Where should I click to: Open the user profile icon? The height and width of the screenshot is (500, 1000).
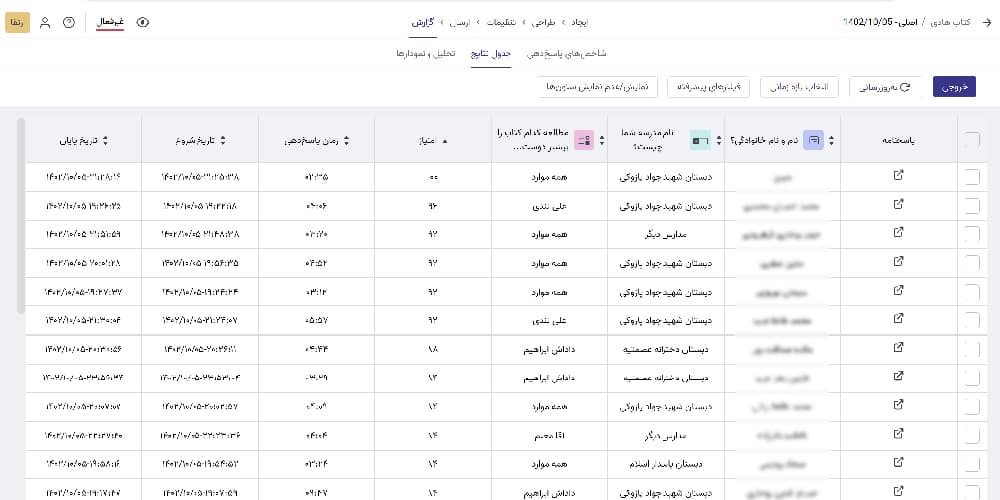click(45, 22)
